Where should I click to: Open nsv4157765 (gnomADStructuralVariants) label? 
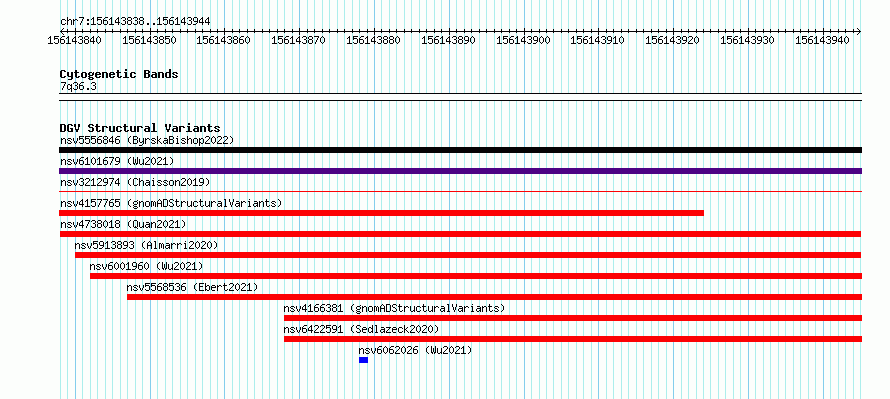click(171, 203)
